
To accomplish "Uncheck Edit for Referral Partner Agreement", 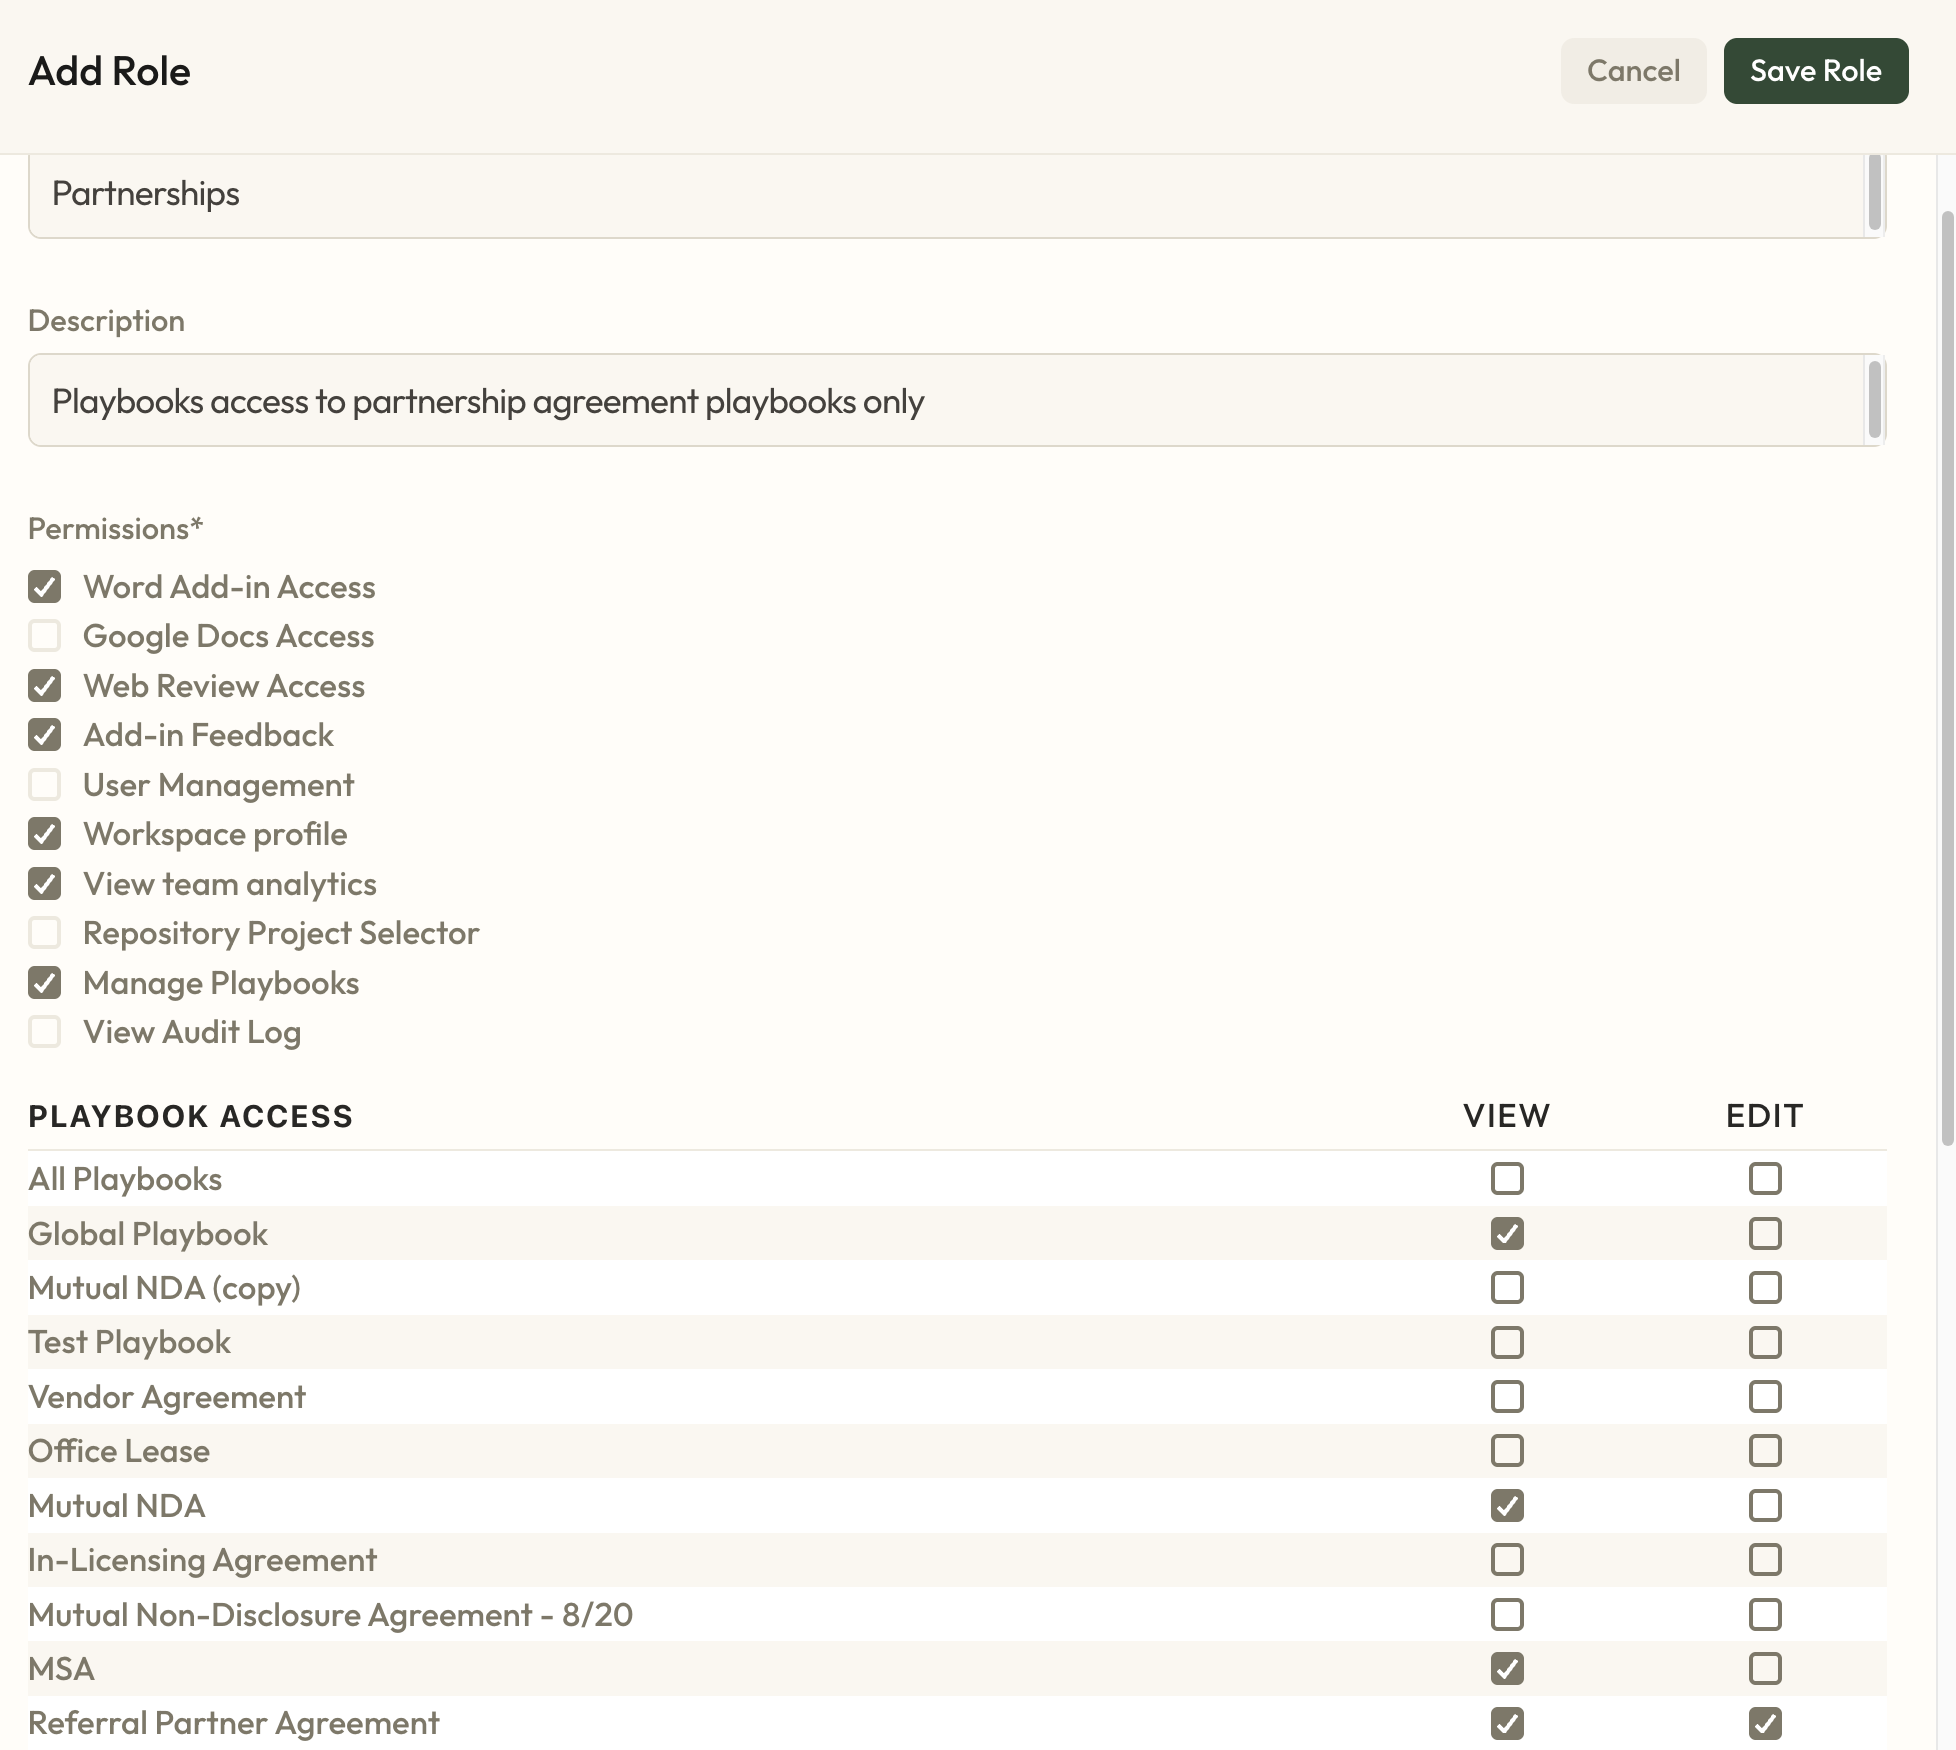I will point(1764,1723).
